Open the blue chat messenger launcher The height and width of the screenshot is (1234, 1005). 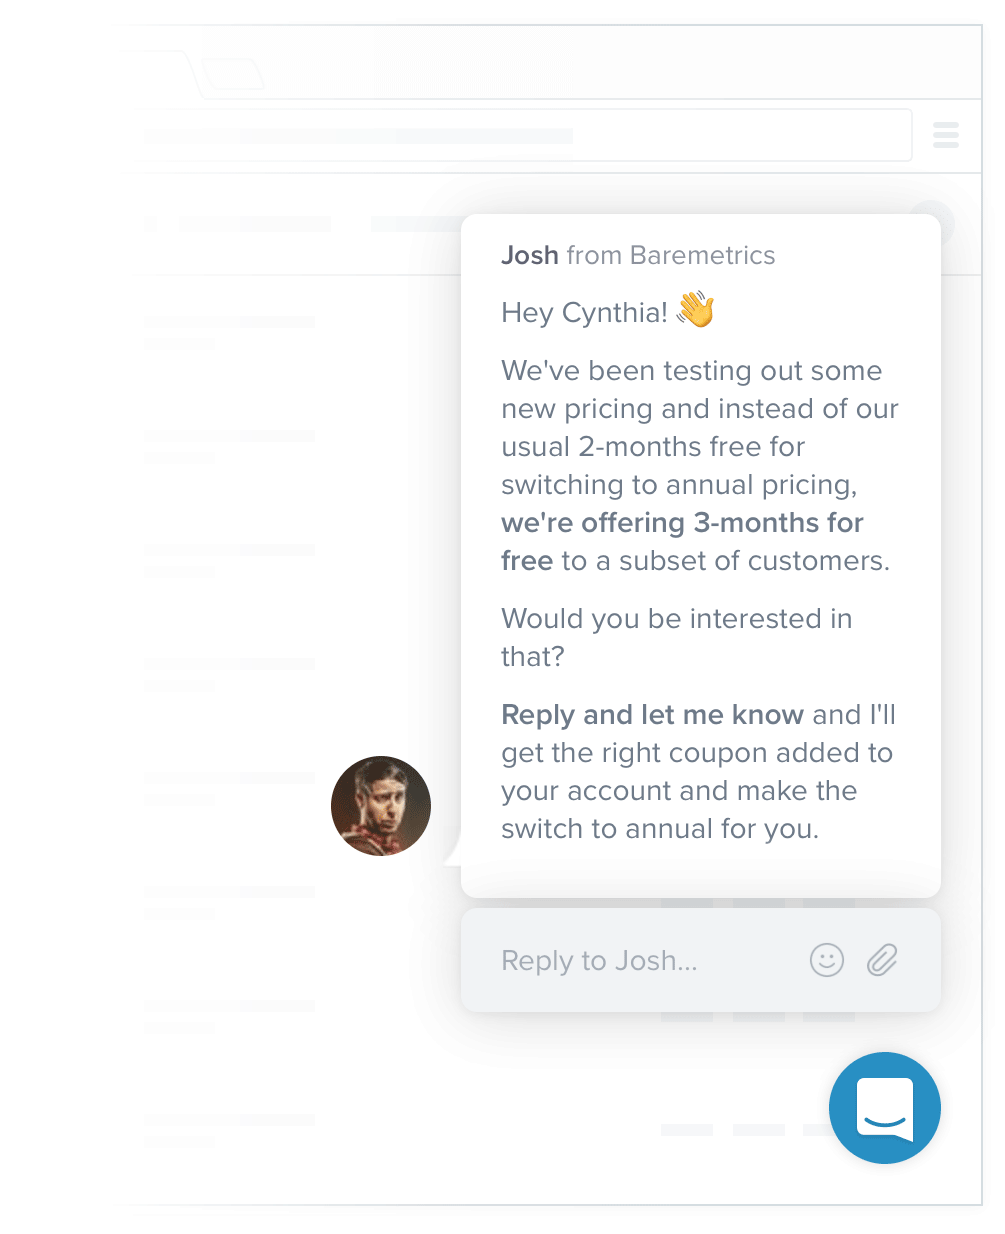coord(885,1108)
